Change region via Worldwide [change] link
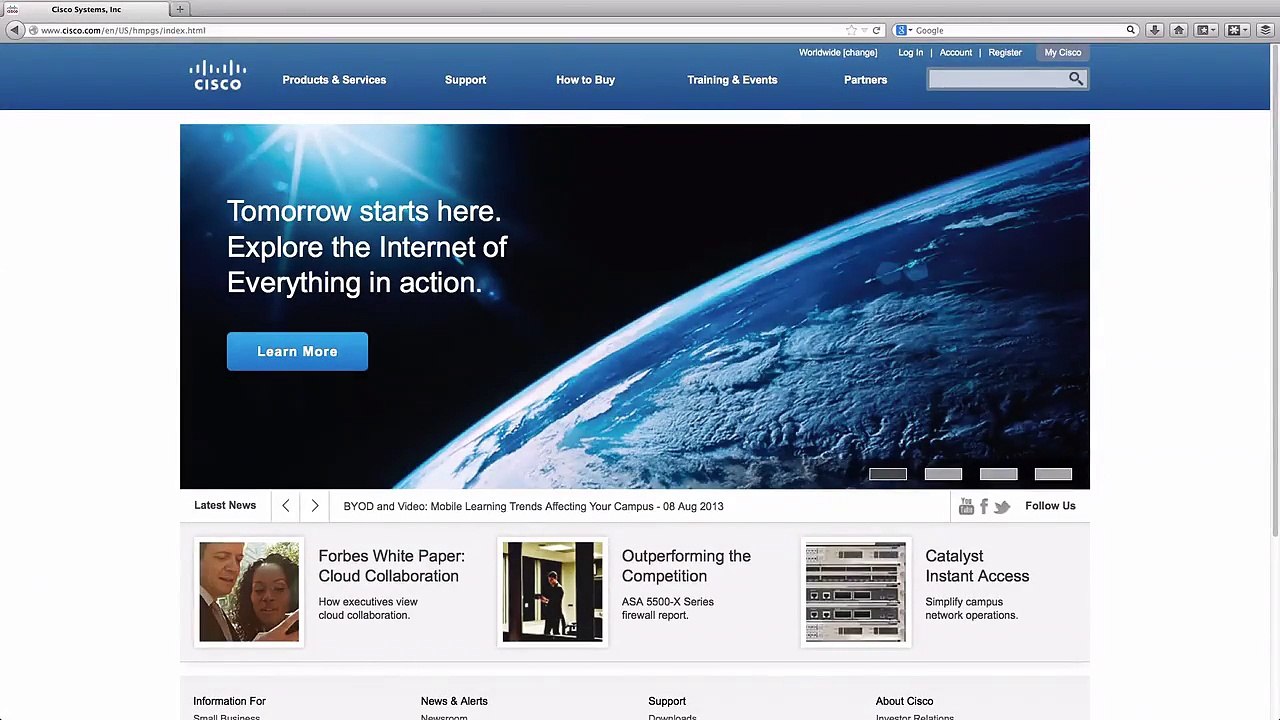This screenshot has height=720, width=1280. (838, 52)
